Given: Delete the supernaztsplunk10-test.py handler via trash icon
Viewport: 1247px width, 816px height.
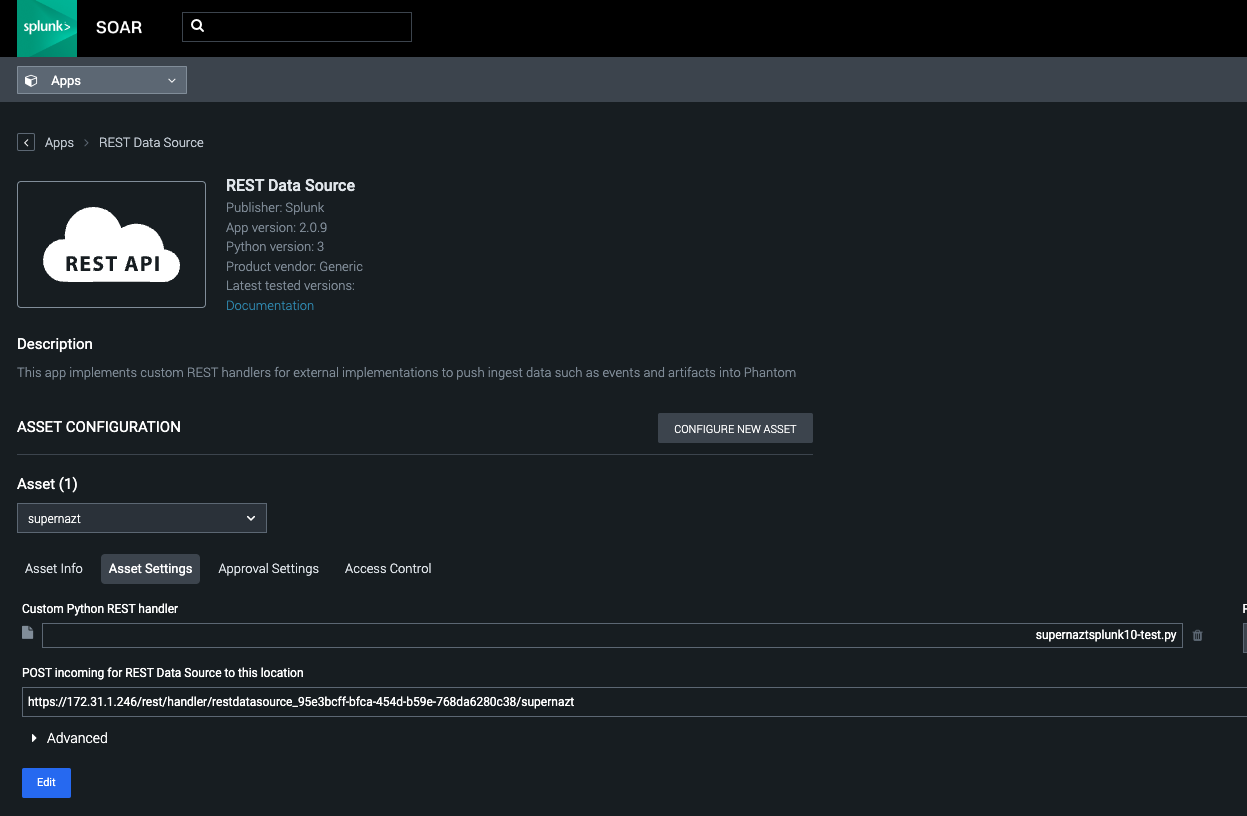Looking at the screenshot, I should tap(1197, 634).
